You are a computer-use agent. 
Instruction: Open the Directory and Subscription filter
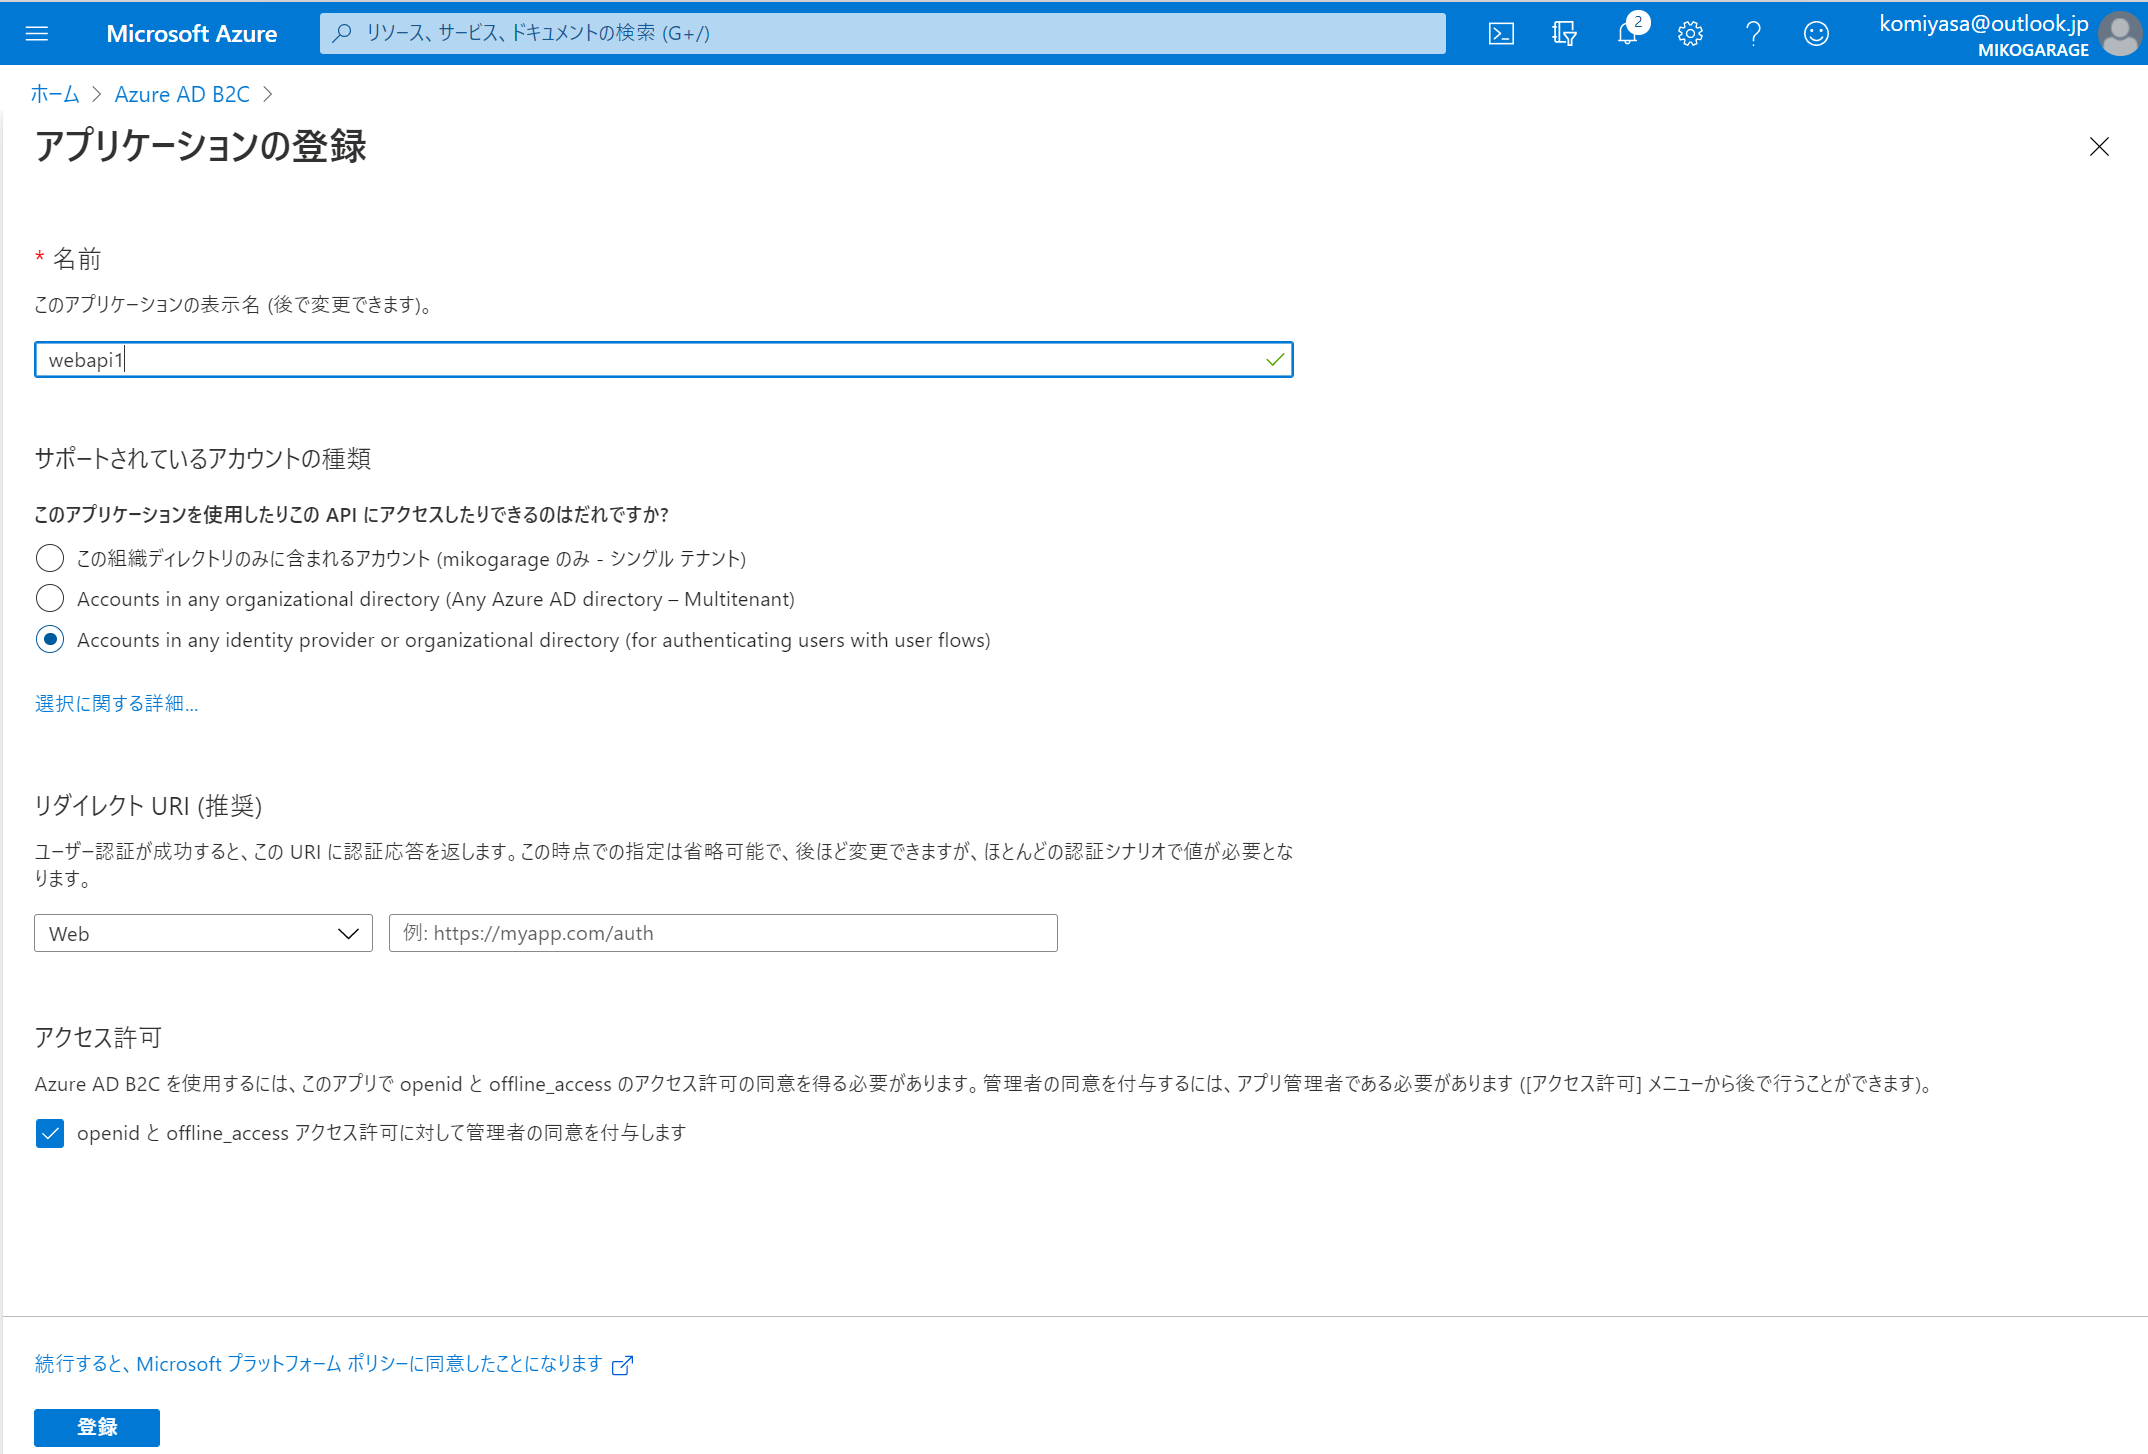coord(1564,33)
